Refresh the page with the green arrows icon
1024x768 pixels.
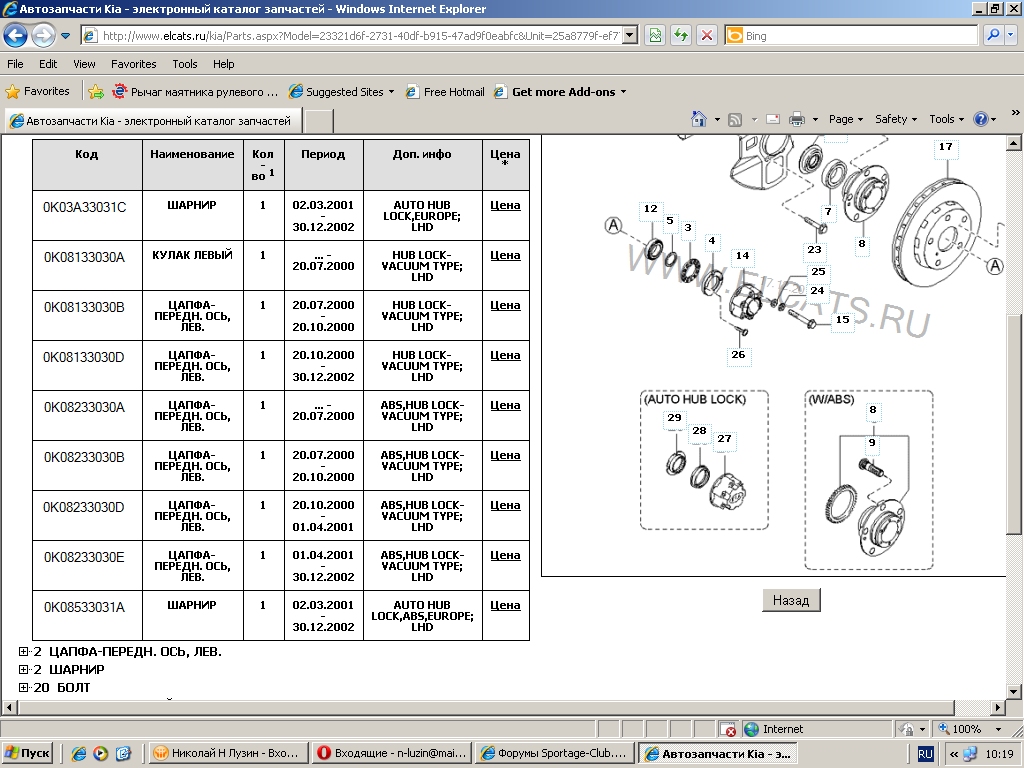point(680,36)
